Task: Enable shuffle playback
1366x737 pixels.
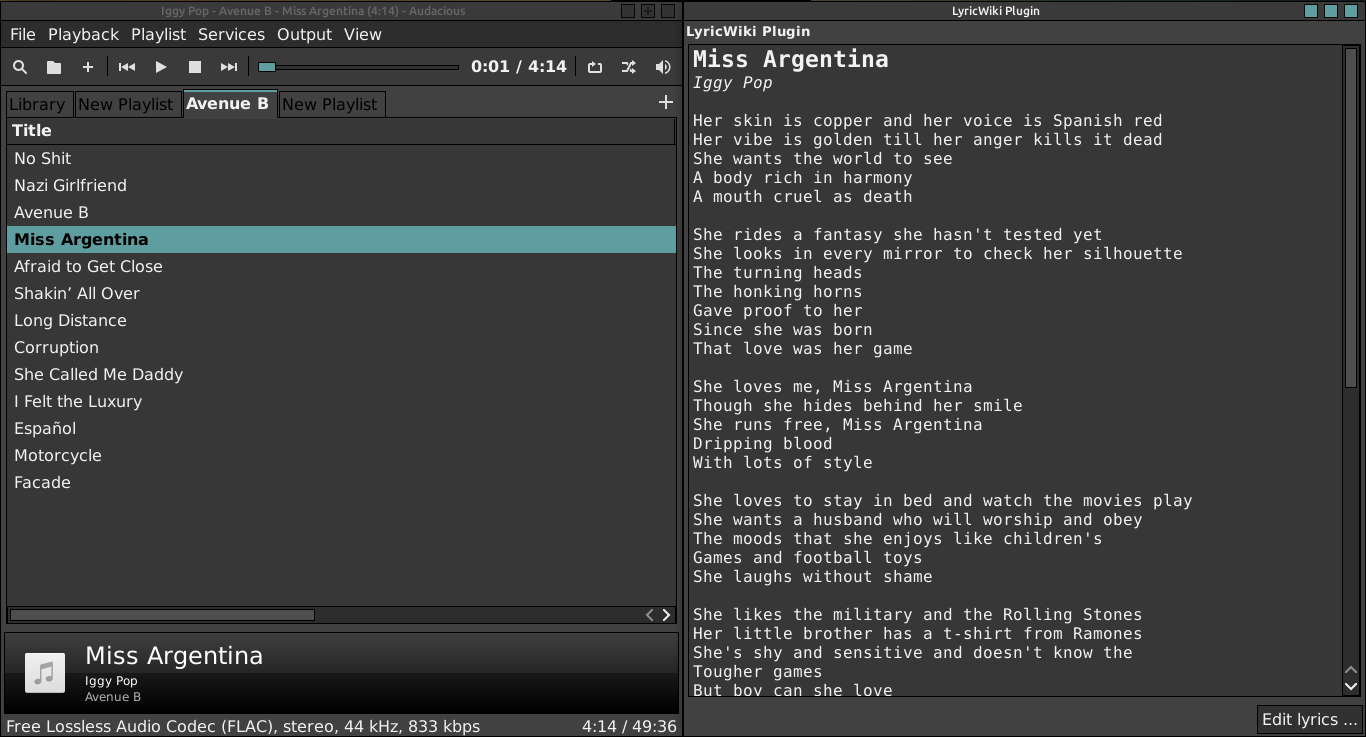Action: click(x=628, y=66)
